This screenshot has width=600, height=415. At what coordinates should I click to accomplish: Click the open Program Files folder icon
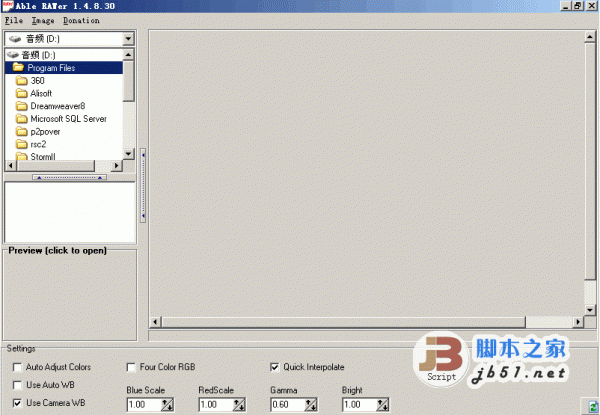(18, 68)
